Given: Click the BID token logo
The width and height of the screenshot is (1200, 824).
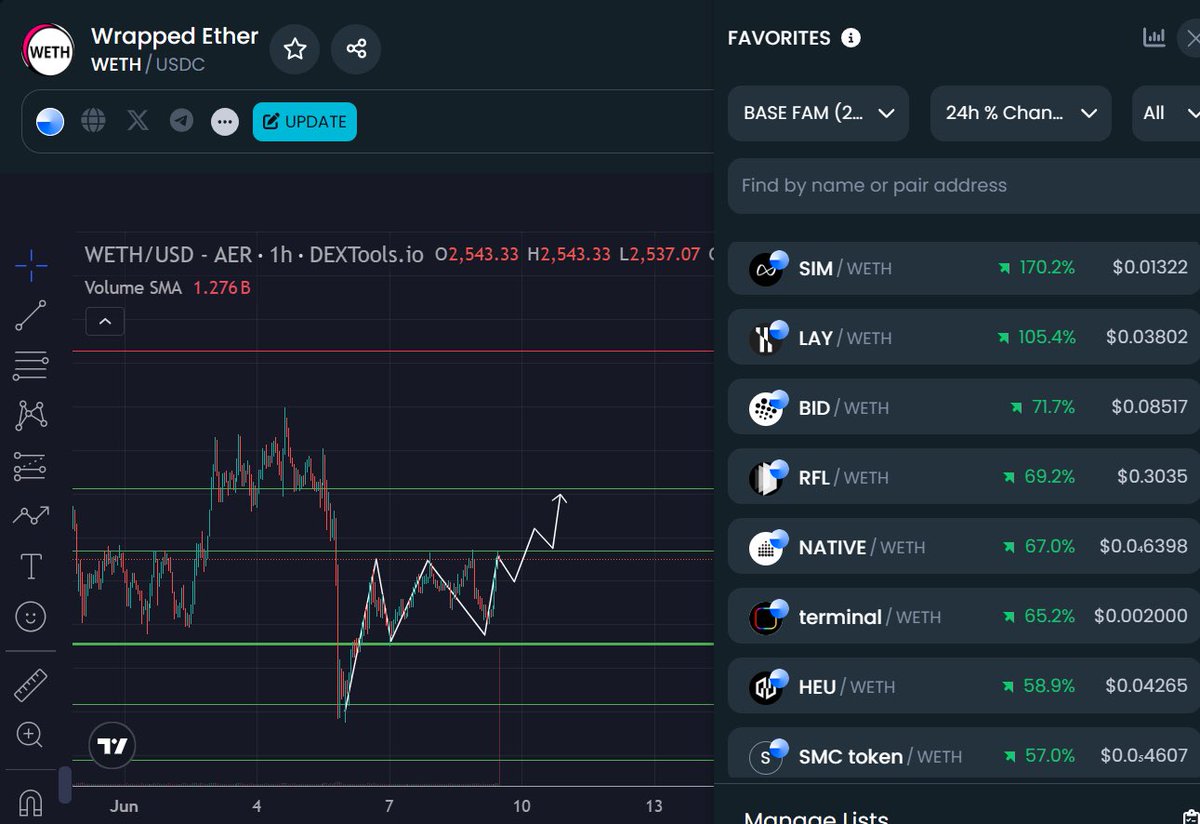Looking at the screenshot, I should (766, 408).
